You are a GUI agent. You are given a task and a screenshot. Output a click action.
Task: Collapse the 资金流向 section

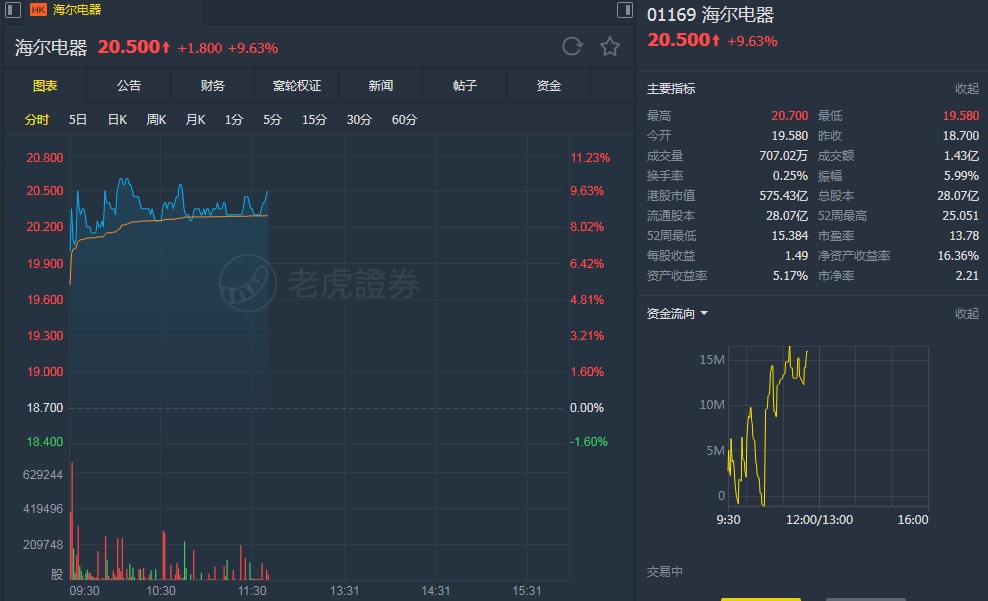tap(966, 314)
